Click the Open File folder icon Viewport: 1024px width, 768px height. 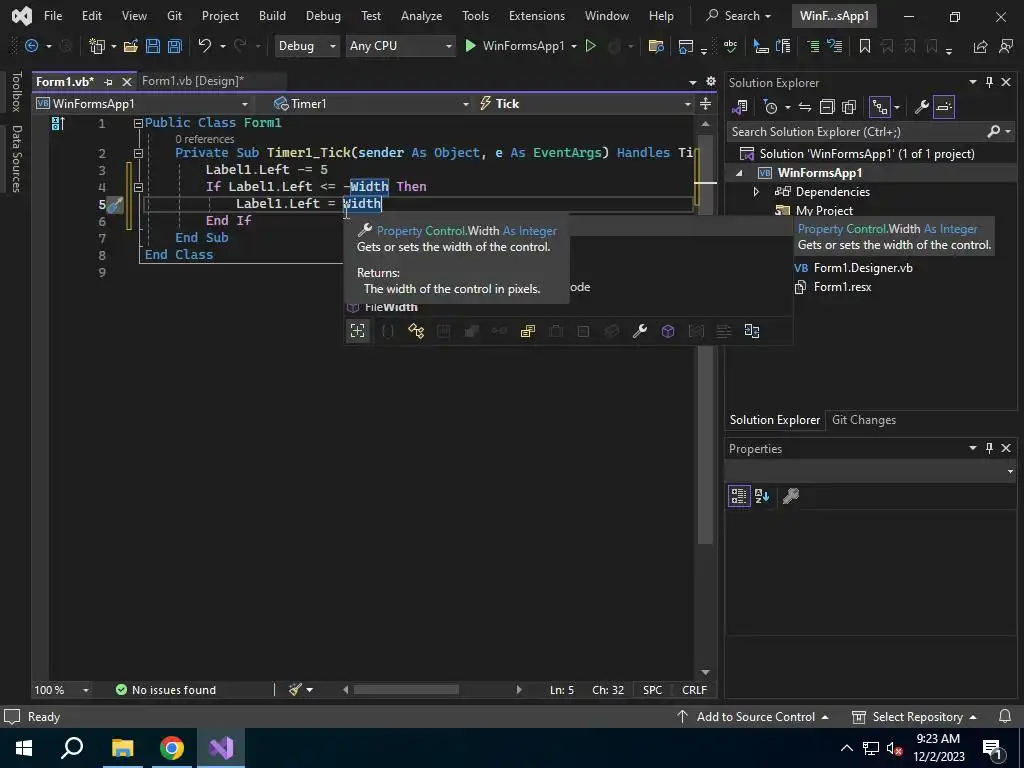pos(131,46)
